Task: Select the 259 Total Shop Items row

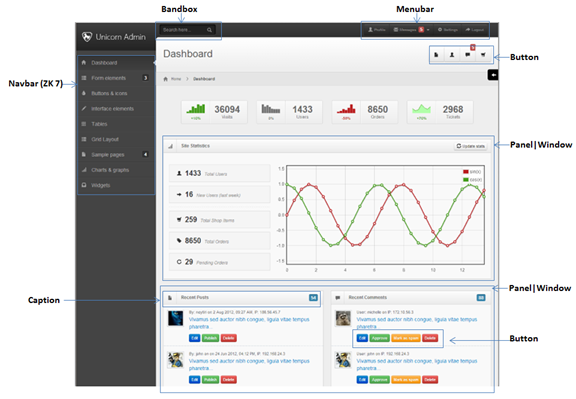Action: click(220, 220)
